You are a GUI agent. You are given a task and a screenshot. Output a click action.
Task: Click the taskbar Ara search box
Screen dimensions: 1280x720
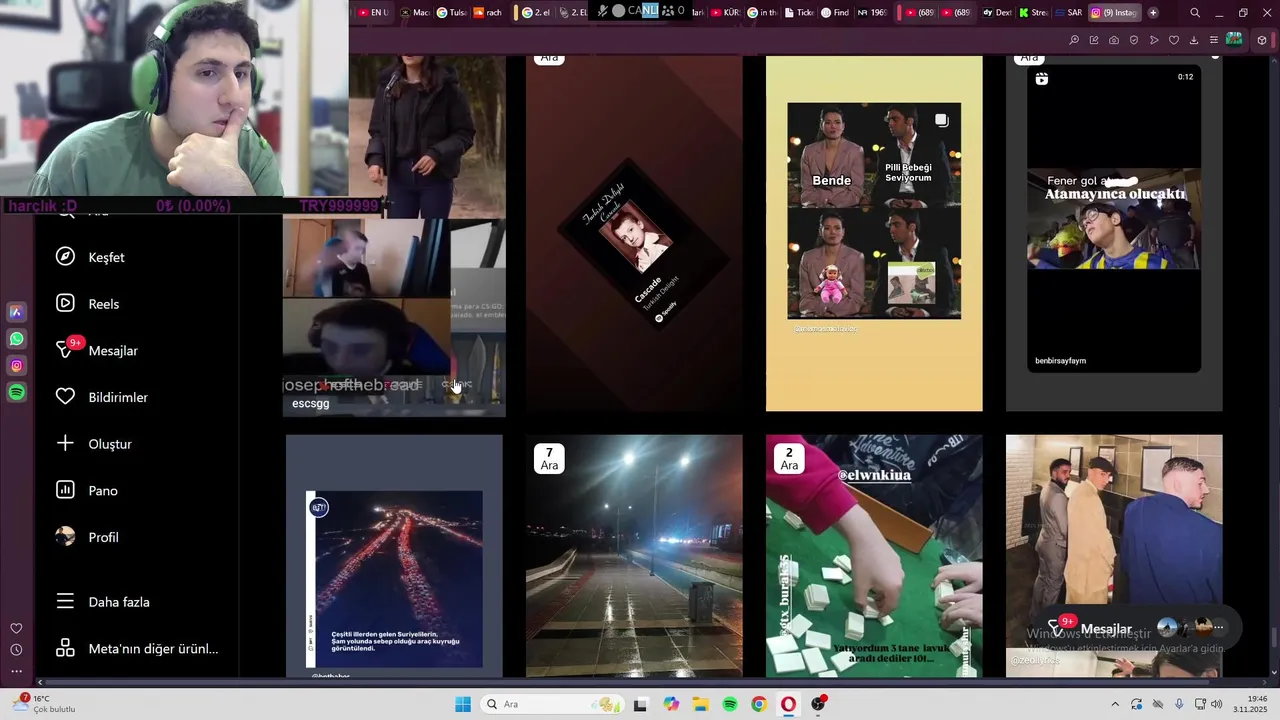pos(551,704)
